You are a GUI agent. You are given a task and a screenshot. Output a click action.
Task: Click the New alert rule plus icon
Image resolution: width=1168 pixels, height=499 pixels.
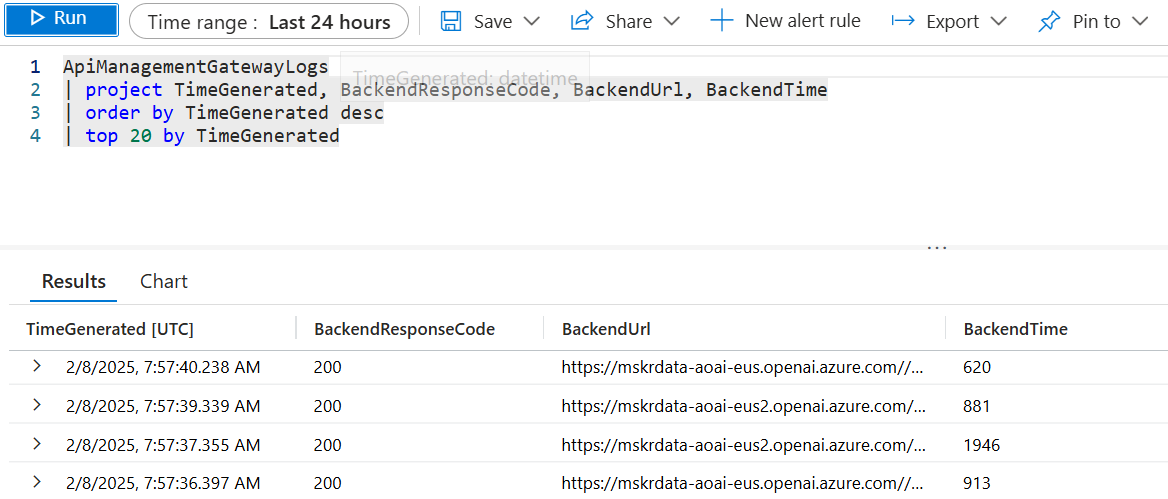point(721,21)
